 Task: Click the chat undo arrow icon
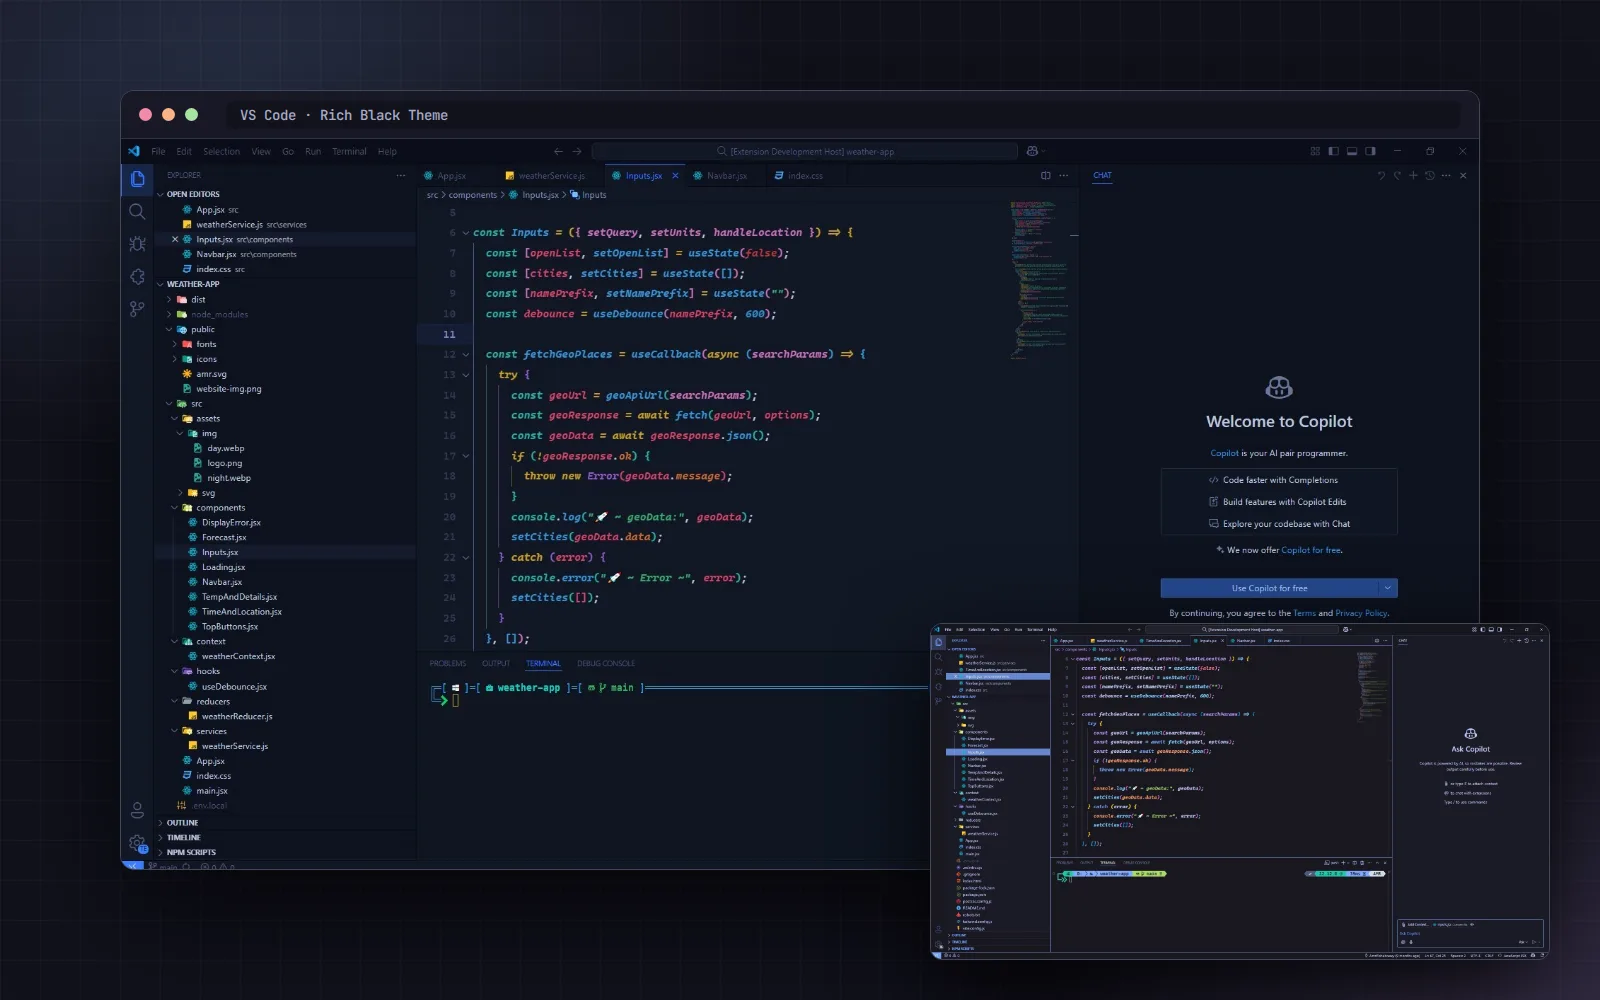[x=1381, y=175]
